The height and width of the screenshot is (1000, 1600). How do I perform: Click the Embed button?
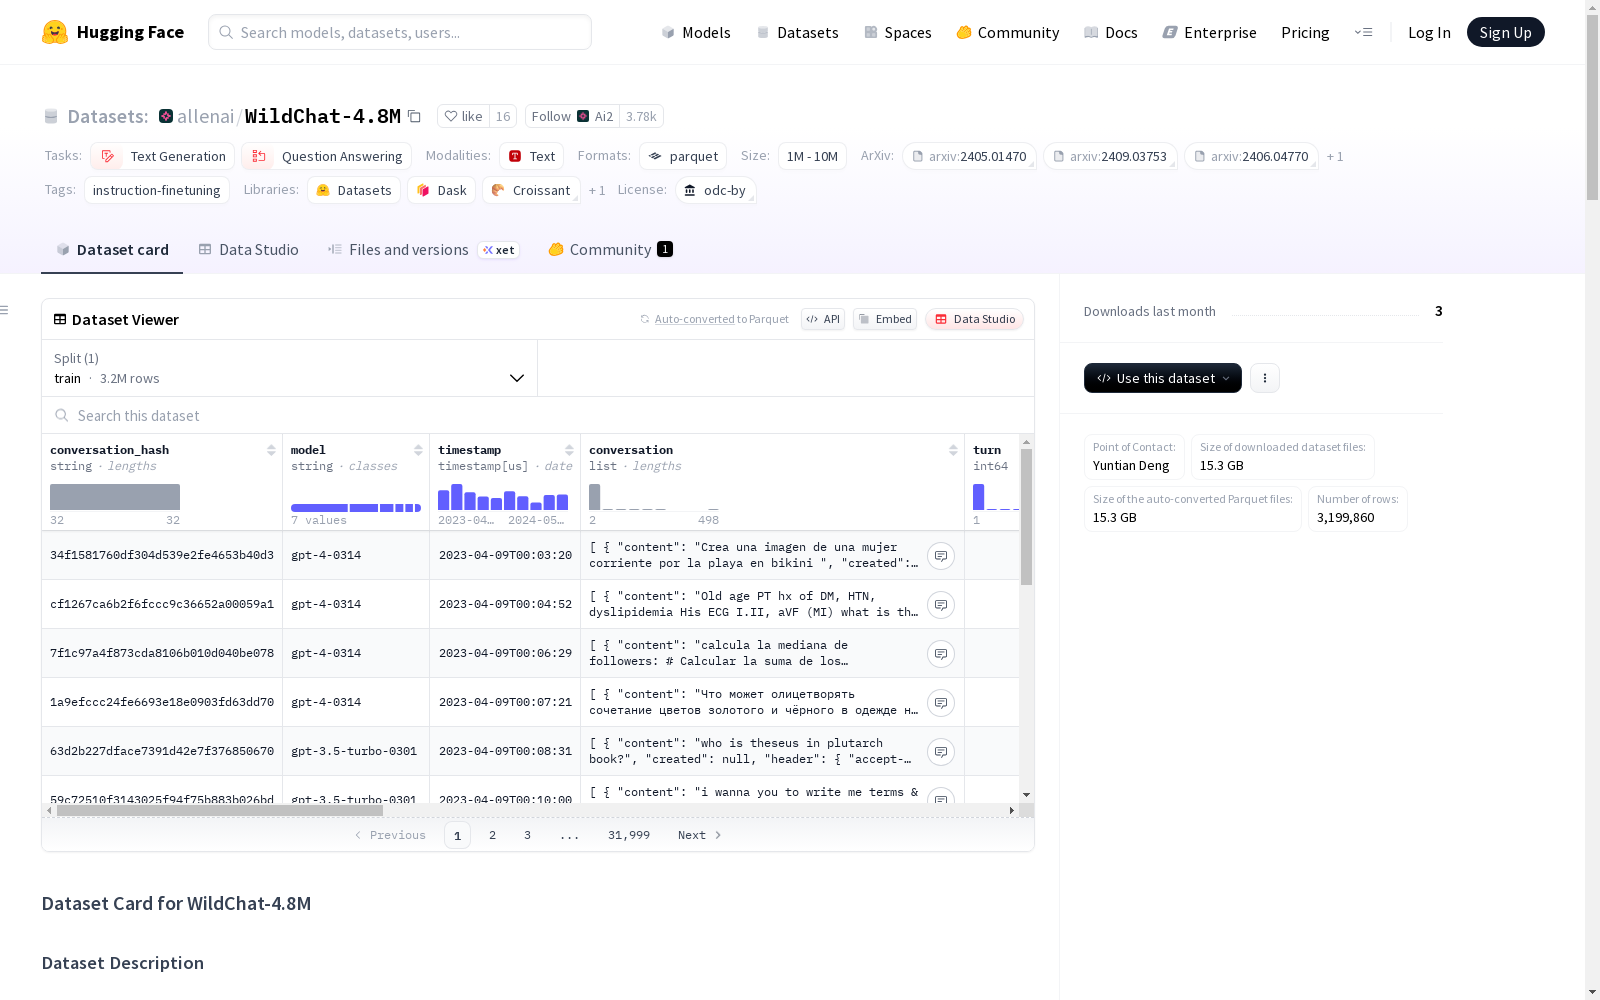(885, 319)
